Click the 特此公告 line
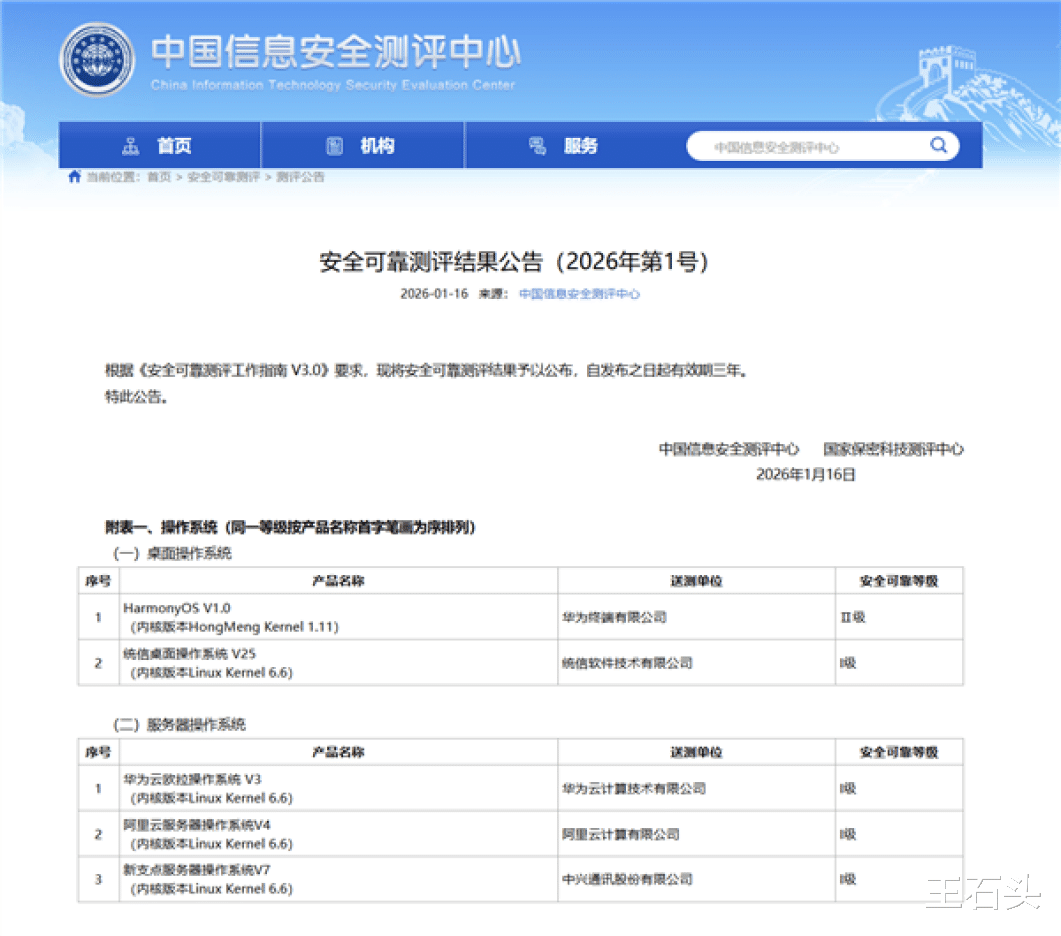 click(x=136, y=397)
